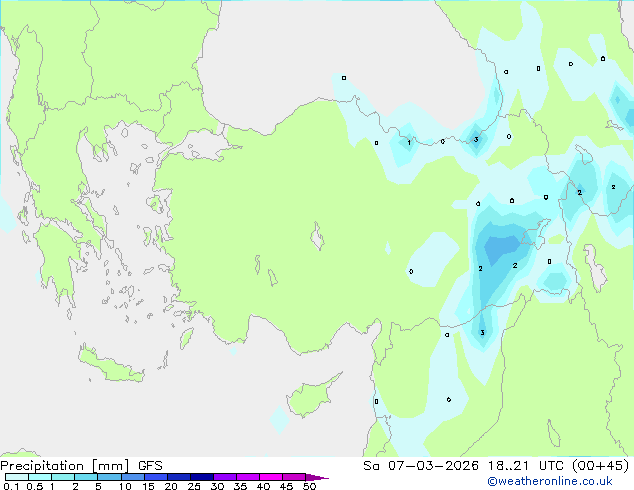Pick the 35–40 mm legend swatch
634x490 pixels.
click(248, 477)
